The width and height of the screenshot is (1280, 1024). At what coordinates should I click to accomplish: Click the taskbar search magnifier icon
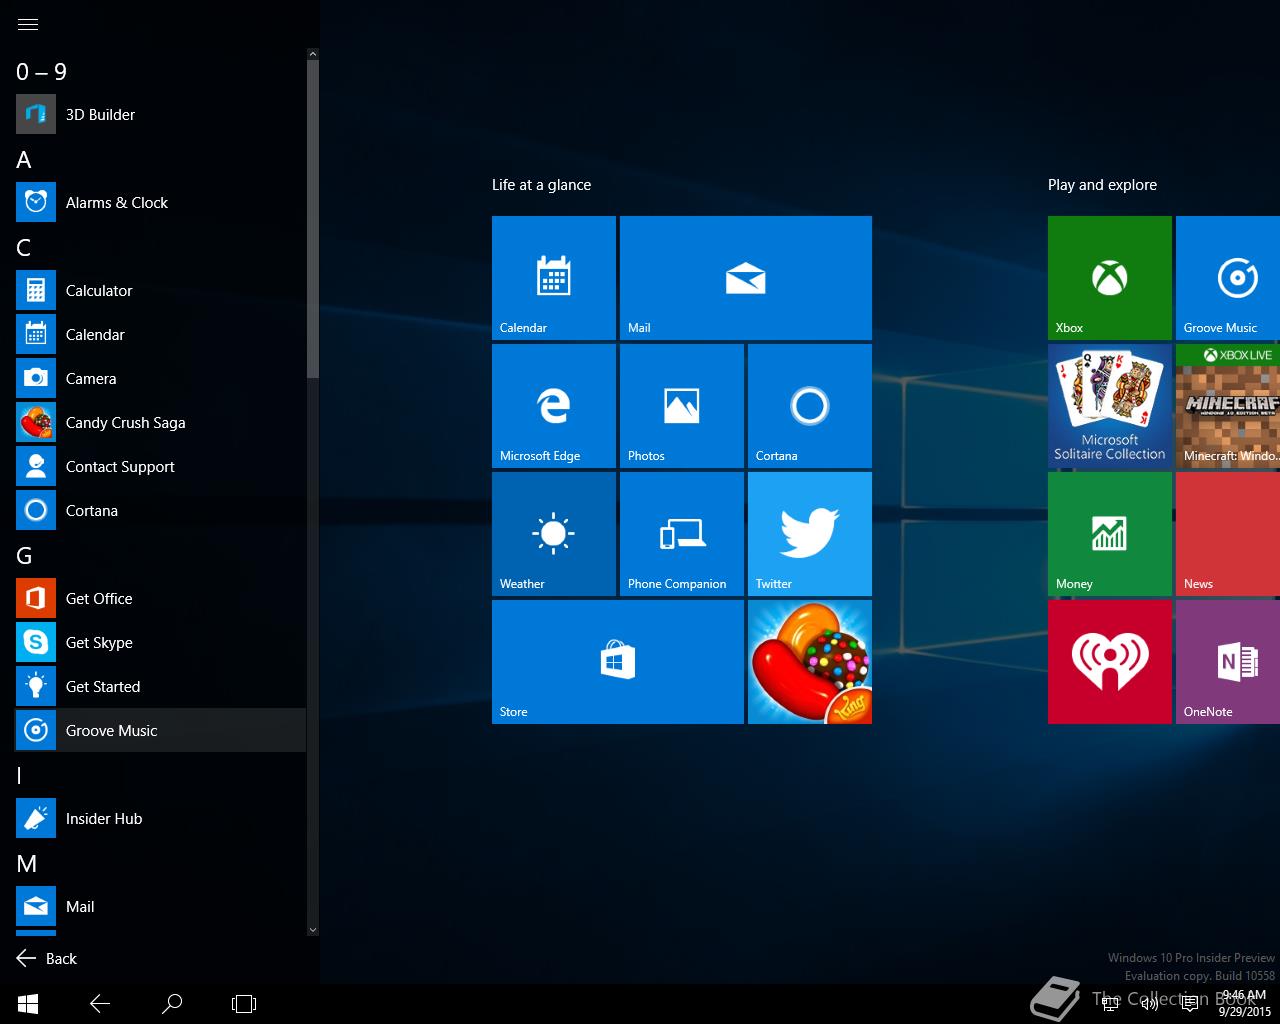pyautogui.click(x=172, y=1003)
